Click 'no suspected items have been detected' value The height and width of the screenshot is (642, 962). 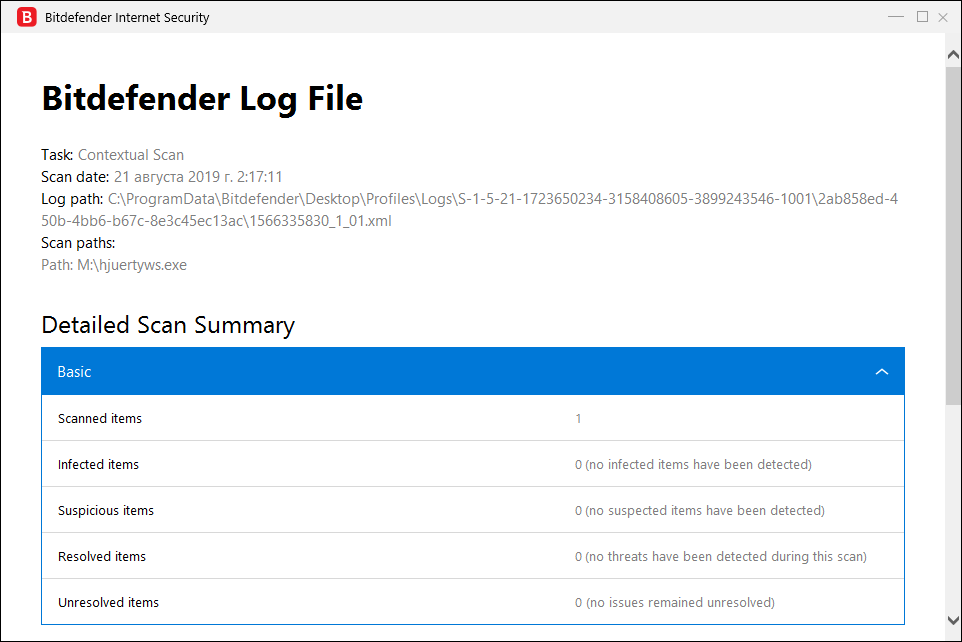click(700, 511)
